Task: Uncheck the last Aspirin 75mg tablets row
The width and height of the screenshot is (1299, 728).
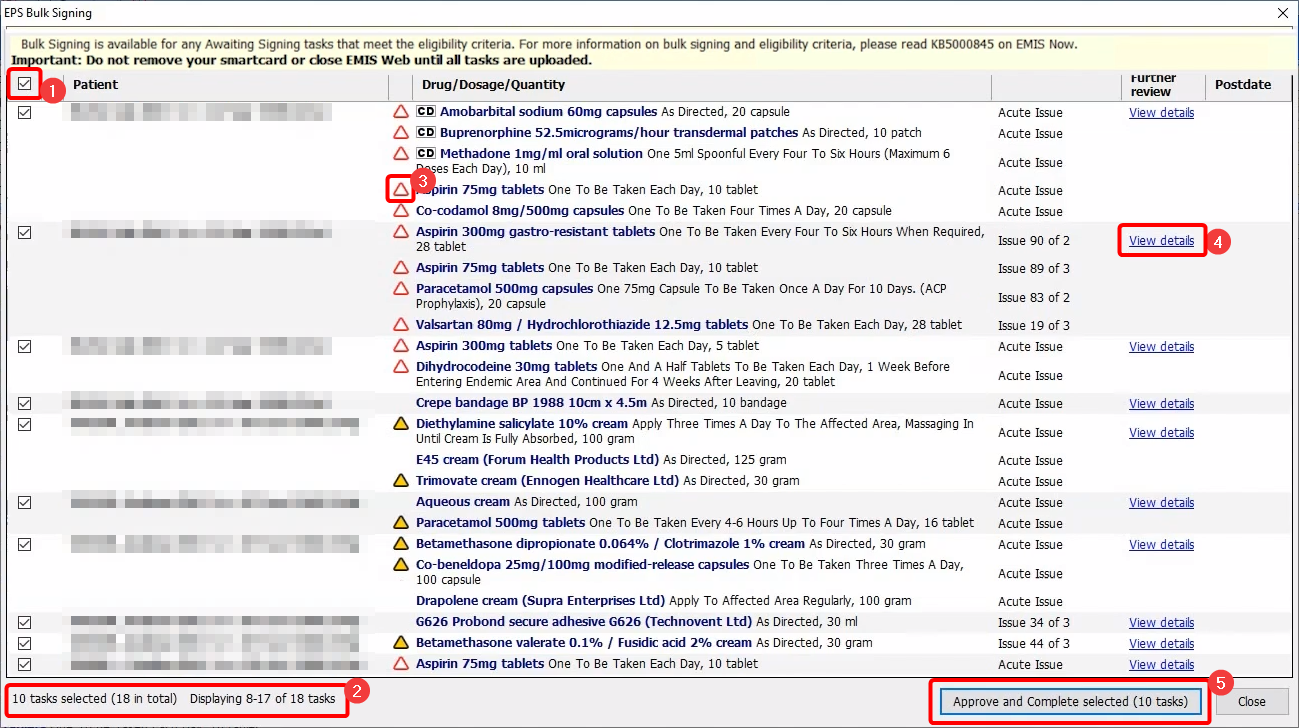Action: point(25,664)
